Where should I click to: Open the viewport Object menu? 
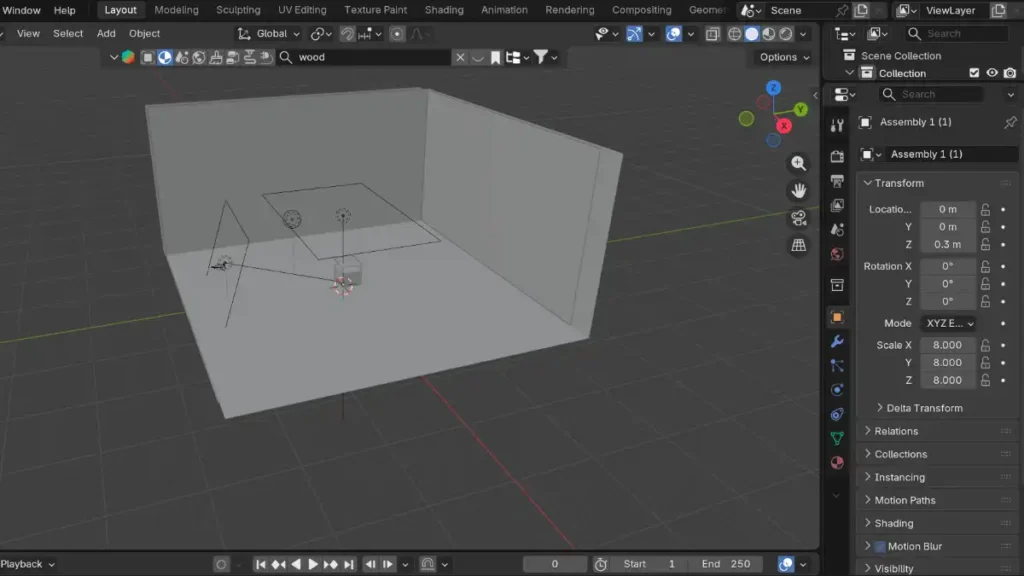[144, 33]
